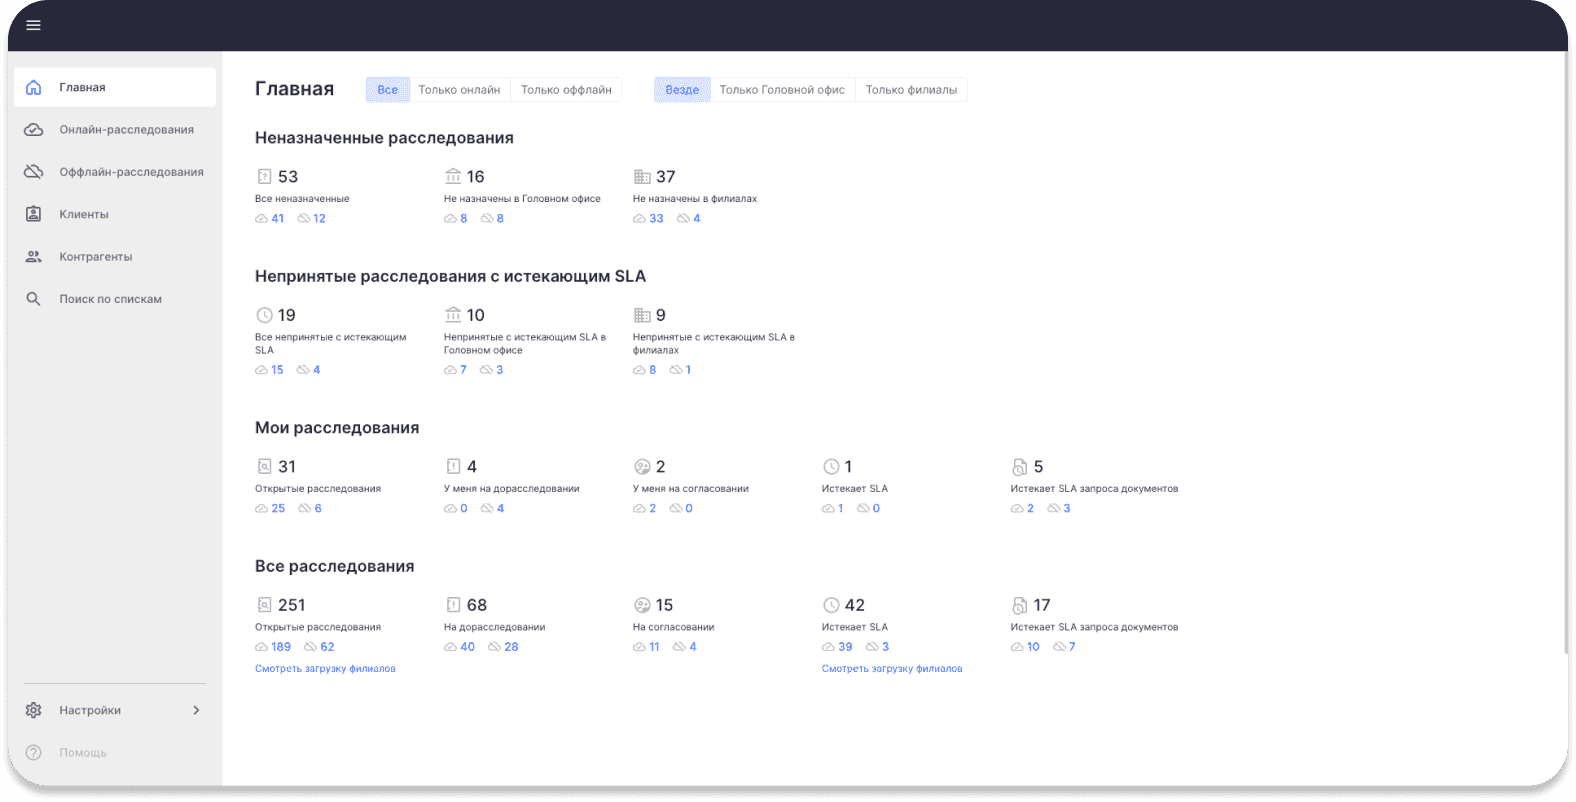Click the Home icon in sidebar
Screen dimensions: 1576x802
tap(34, 88)
